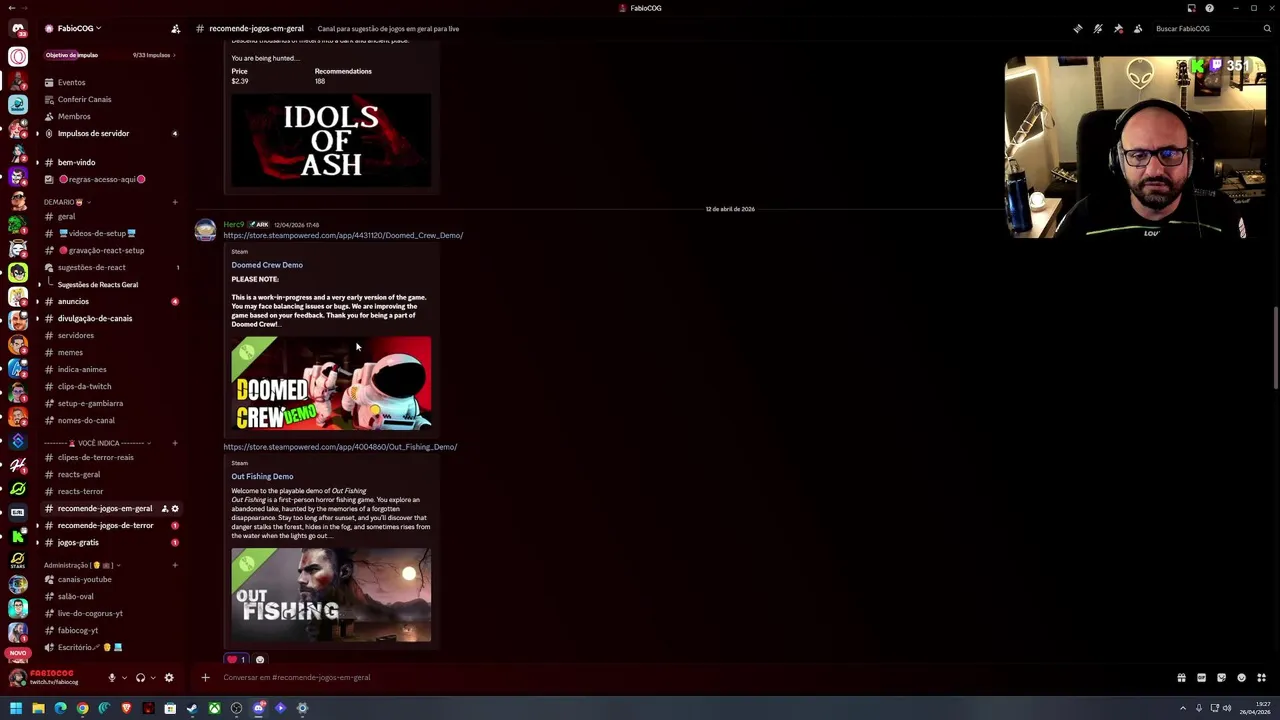The image size is (1280, 720).
Task: Add channel to the VOCÊ INDICA category
Action: pos(175,443)
